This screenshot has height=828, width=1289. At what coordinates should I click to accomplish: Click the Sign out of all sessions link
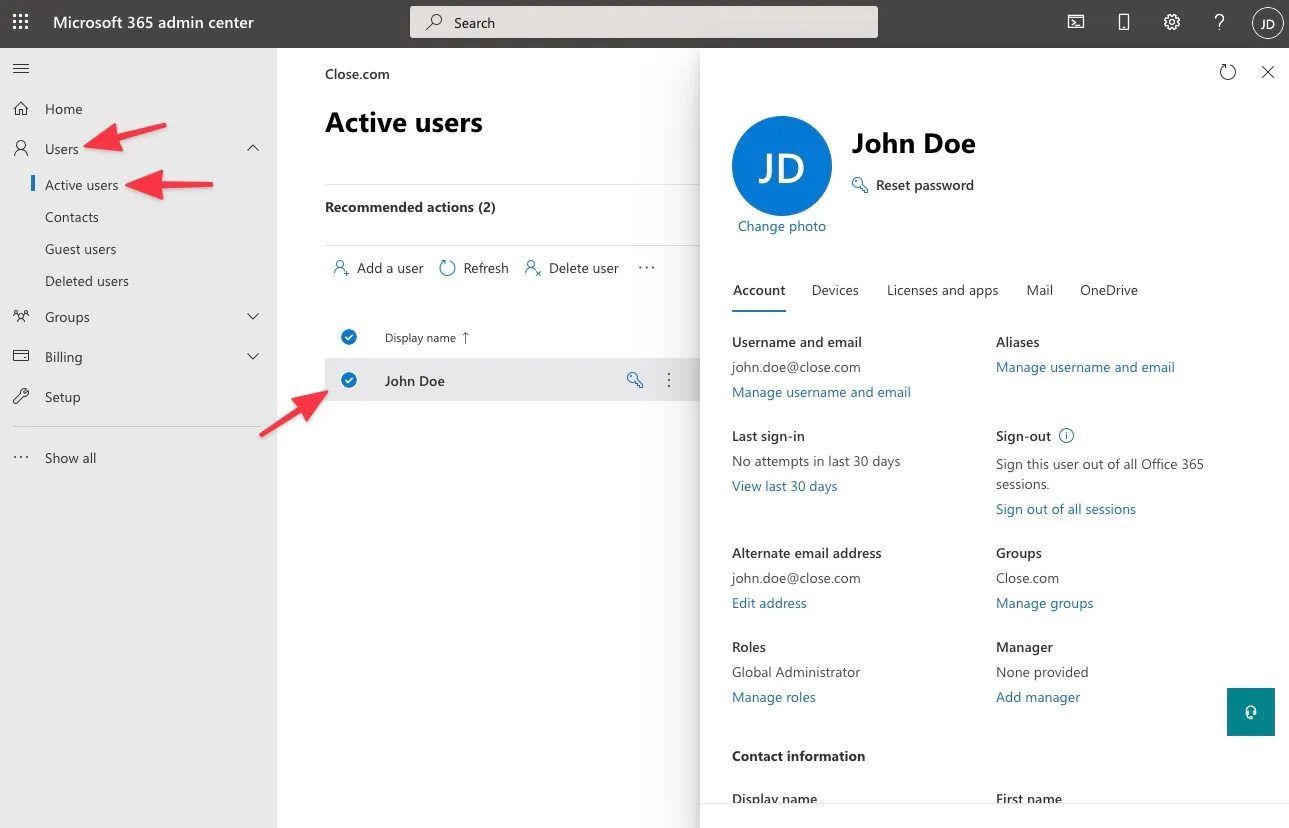coord(1066,509)
